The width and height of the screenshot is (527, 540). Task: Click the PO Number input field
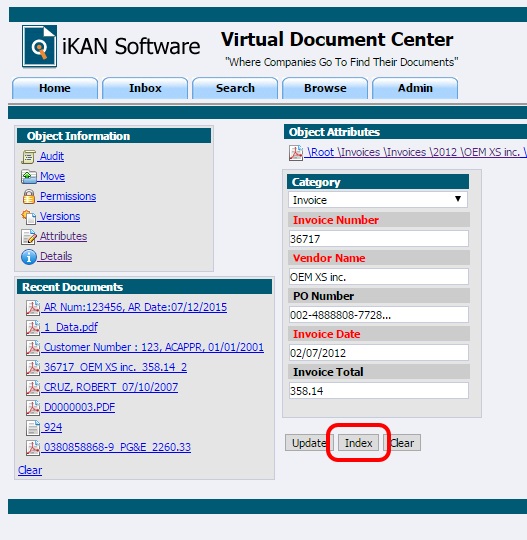point(379,315)
